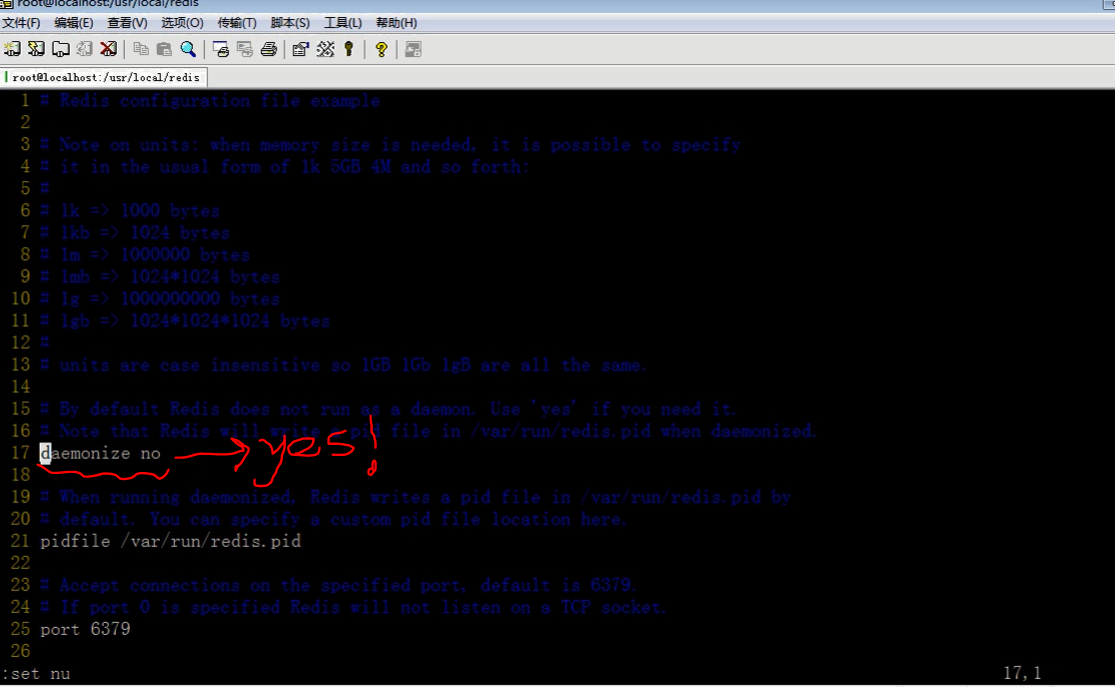
Task: Click the '1mb => 1024*1024 bytes' comment line
Action: click(160, 277)
